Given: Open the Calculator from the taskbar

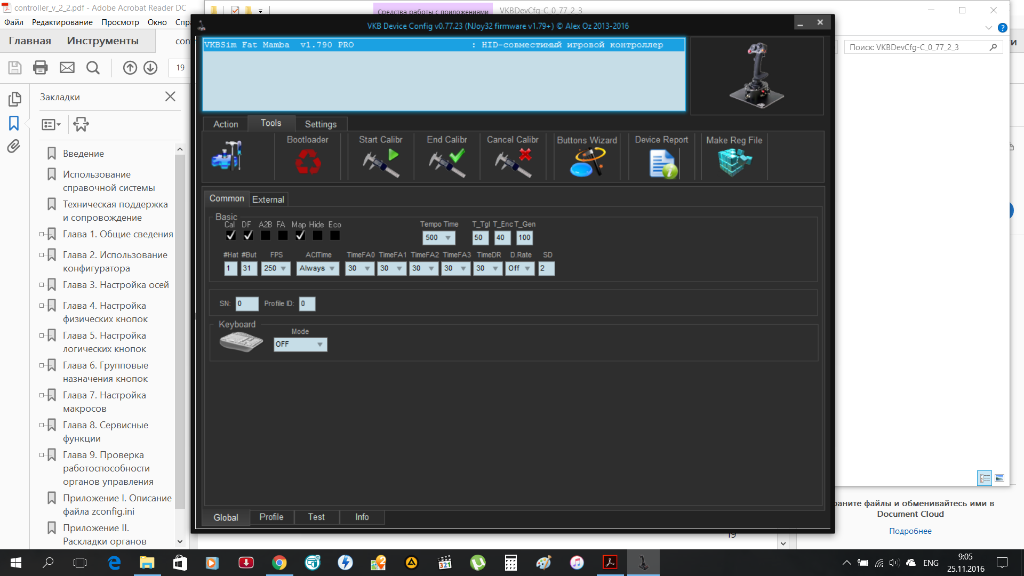Looking at the screenshot, I should (511, 563).
